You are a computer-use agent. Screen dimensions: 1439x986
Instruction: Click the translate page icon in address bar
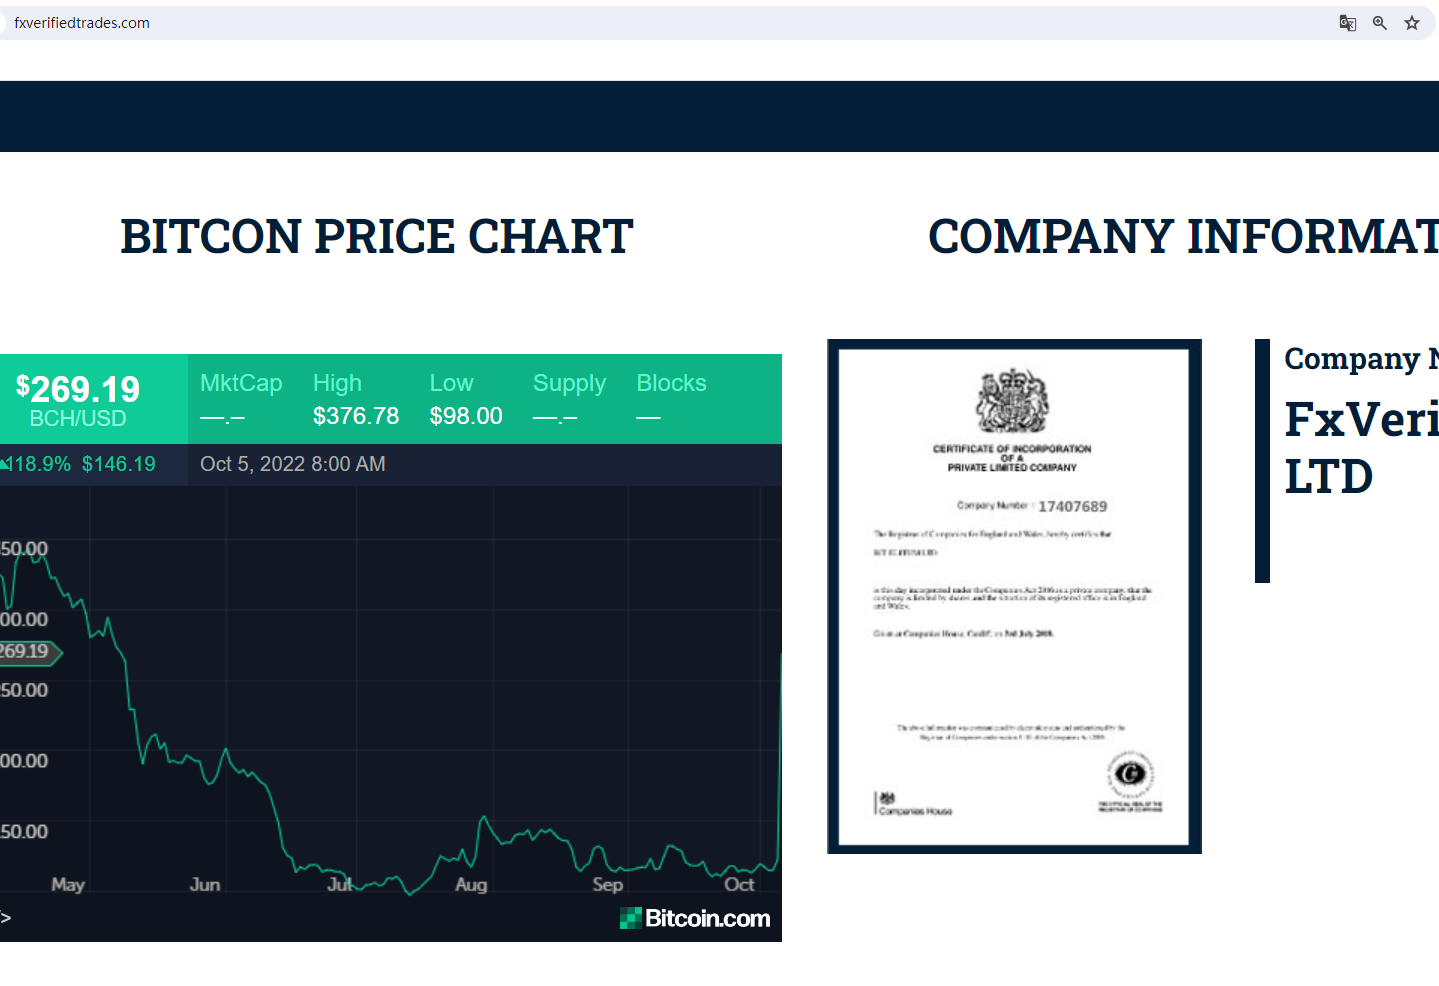(x=1347, y=23)
